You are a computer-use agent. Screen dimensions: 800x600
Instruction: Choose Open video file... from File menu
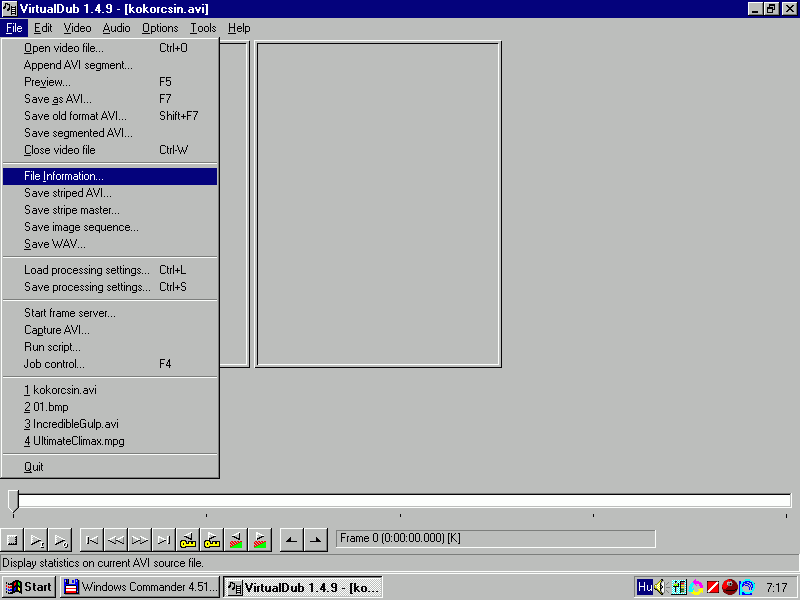110,48
